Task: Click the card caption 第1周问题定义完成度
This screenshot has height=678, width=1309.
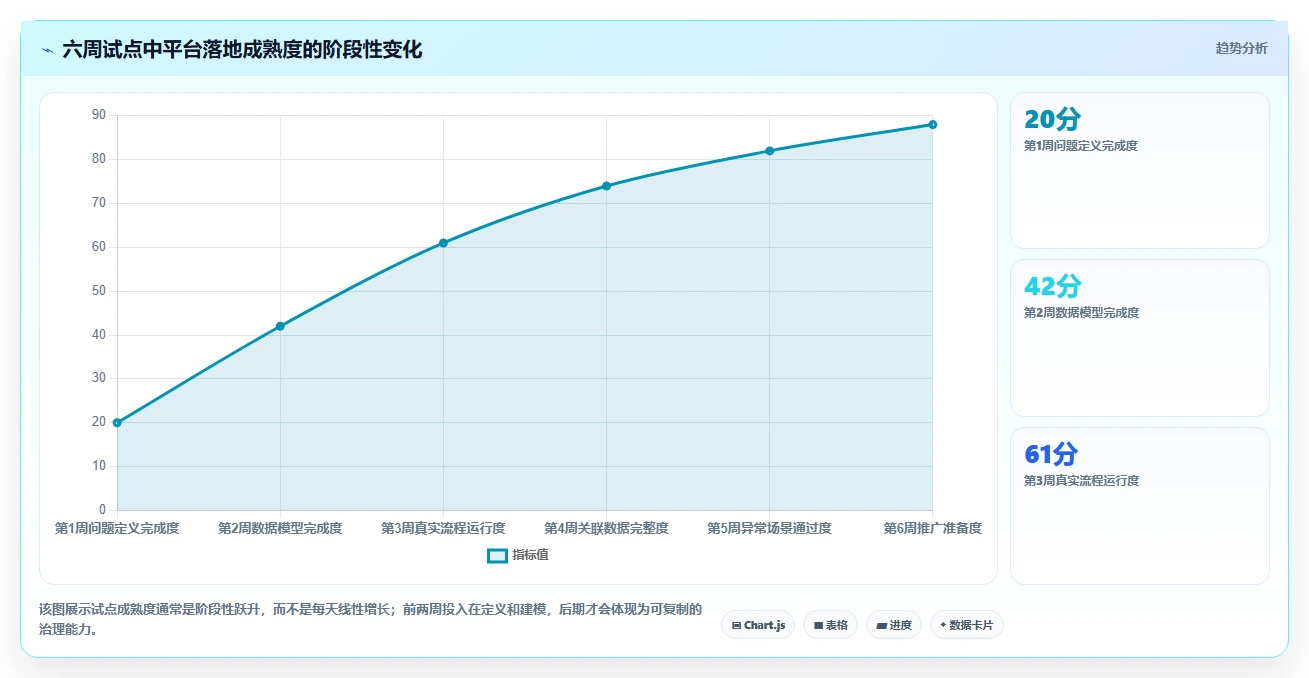Action: tap(1081, 146)
